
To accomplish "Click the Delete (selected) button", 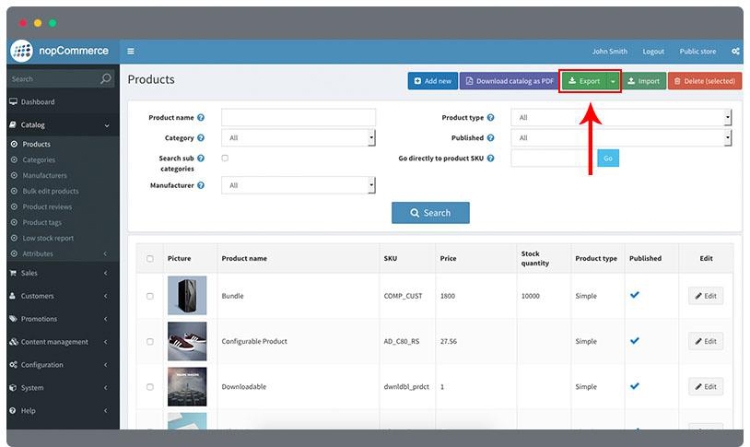I will point(705,81).
